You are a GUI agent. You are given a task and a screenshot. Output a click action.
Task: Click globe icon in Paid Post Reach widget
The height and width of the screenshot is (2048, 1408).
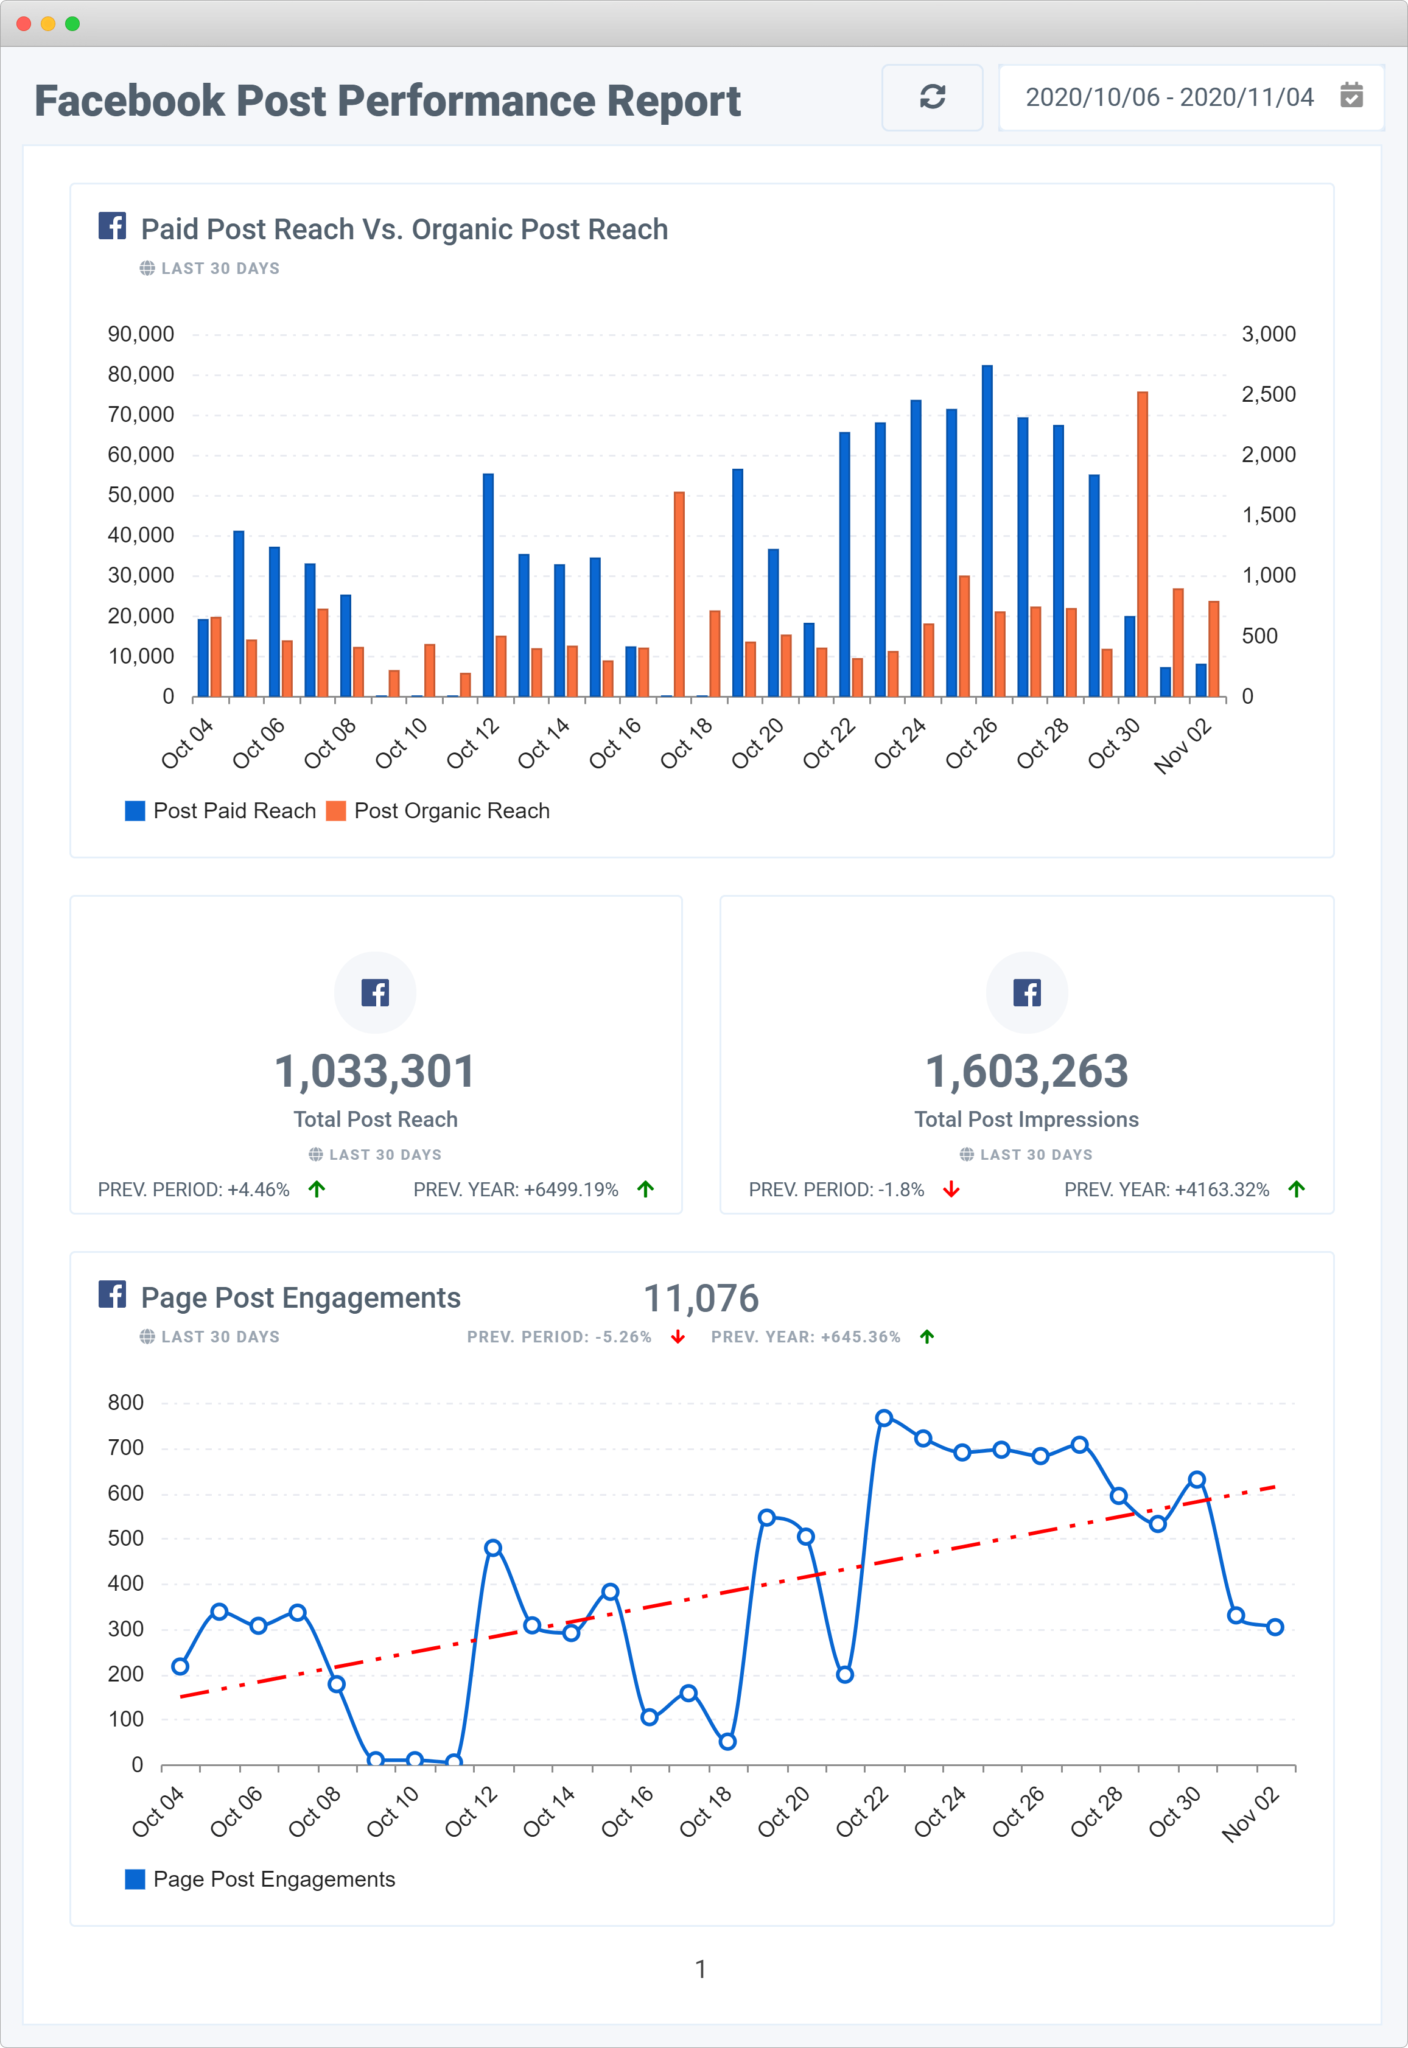147,268
